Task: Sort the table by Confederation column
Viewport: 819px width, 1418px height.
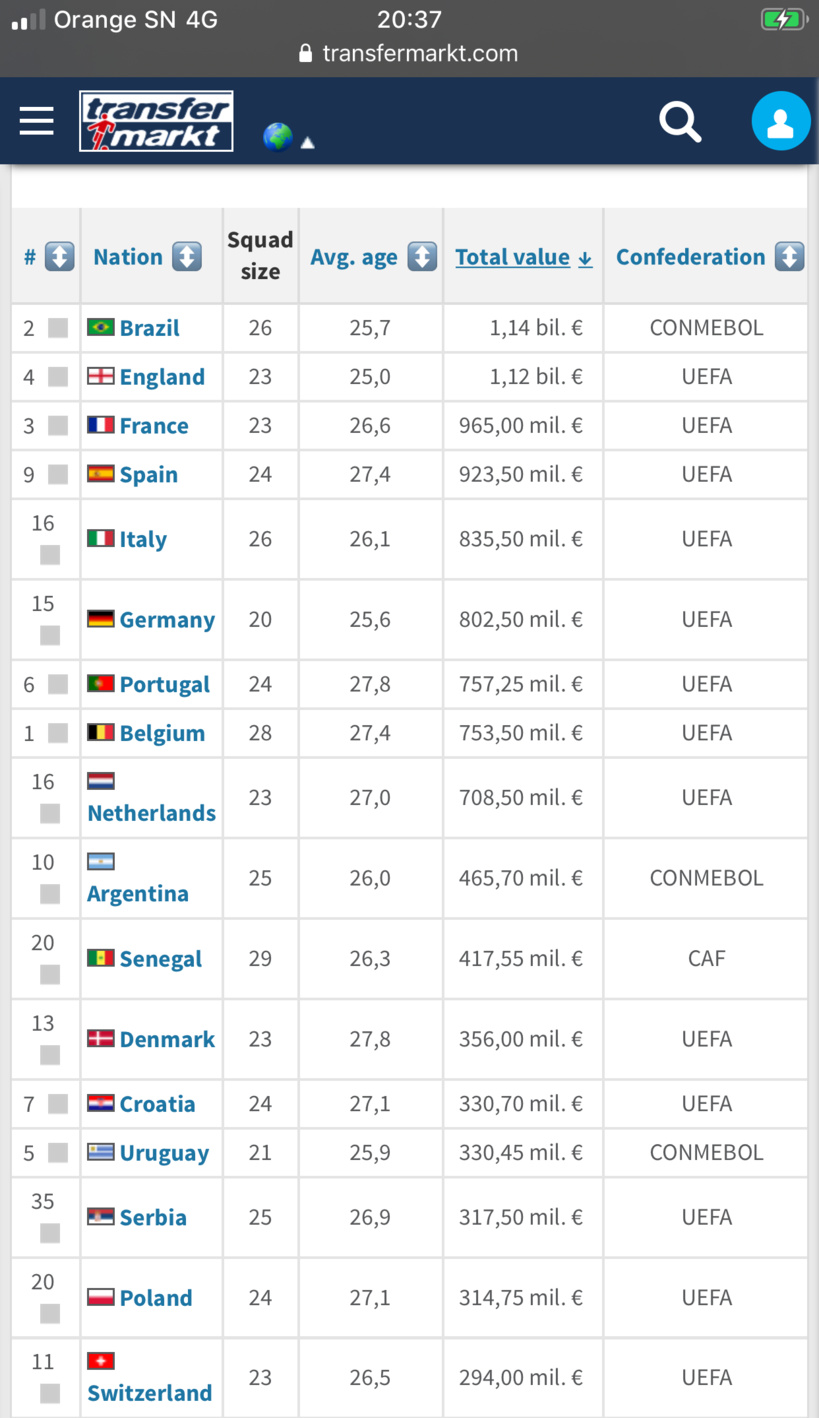Action: [789, 256]
